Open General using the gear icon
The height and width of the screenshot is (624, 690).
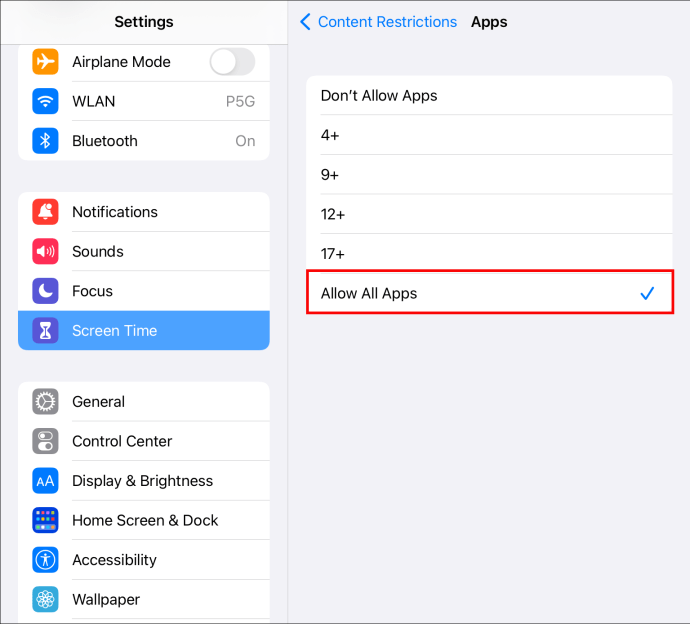pos(45,402)
